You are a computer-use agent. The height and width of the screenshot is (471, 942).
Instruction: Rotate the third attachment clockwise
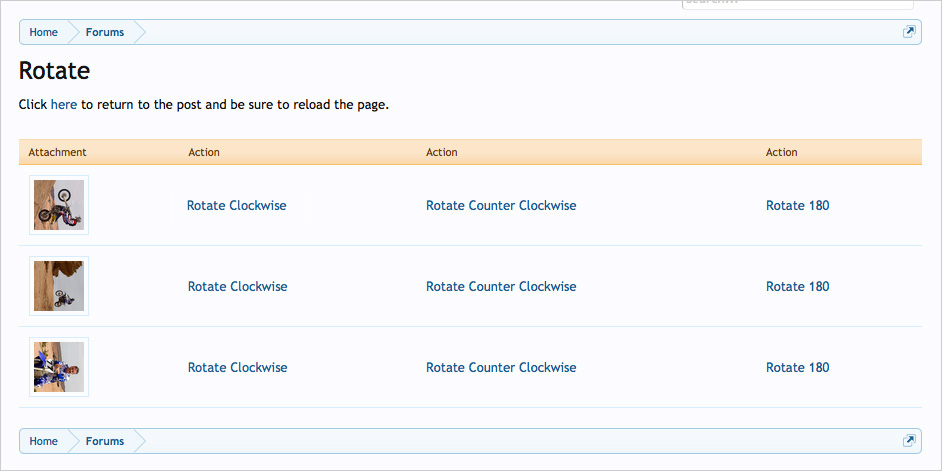pos(237,367)
